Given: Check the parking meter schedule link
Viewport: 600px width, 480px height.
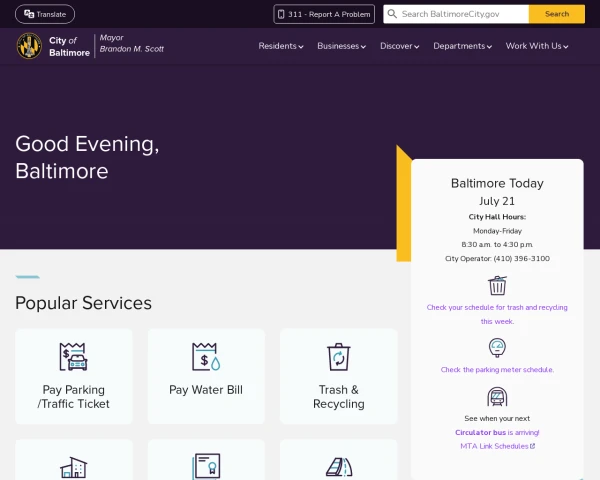Looking at the screenshot, I should click(497, 370).
